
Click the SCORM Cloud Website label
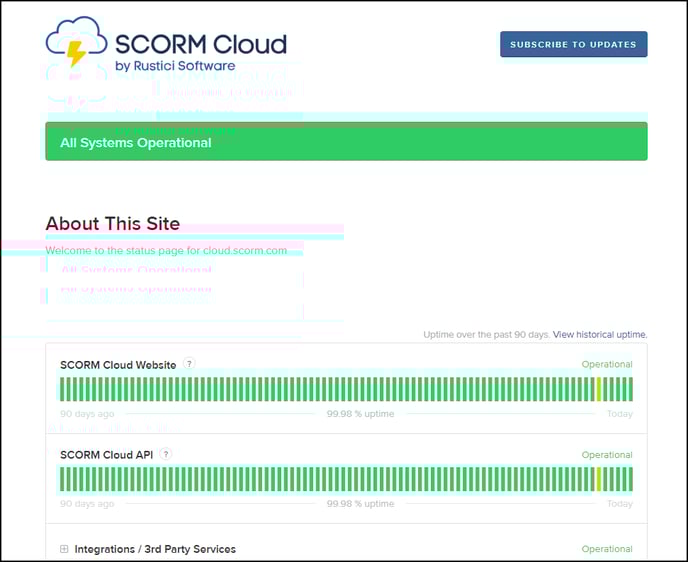pos(118,365)
